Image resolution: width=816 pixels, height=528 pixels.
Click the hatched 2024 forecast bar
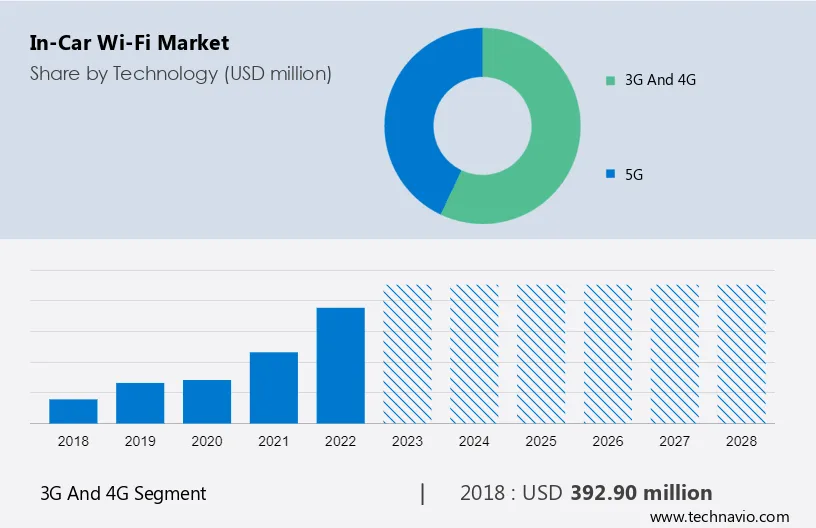click(x=474, y=354)
